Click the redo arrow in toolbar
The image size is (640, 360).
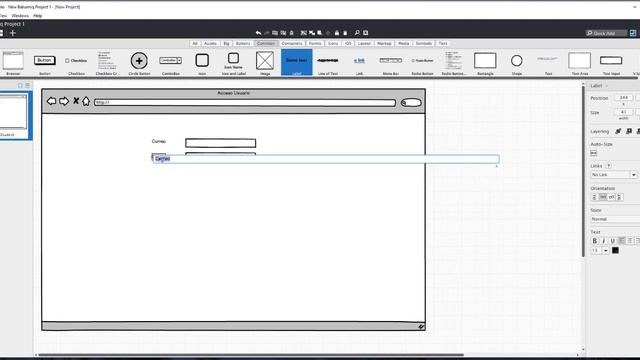pos(267,33)
